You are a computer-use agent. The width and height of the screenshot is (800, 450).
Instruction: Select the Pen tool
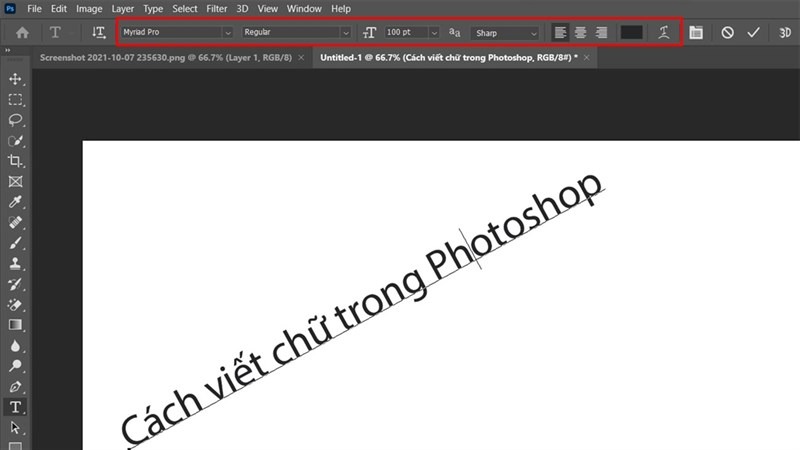click(15, 387)
